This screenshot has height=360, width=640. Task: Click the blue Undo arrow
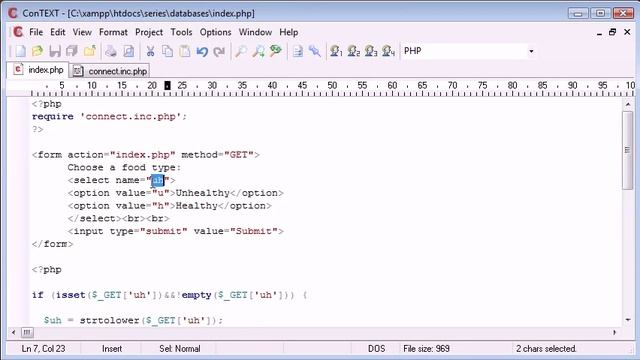click(202, 51)
